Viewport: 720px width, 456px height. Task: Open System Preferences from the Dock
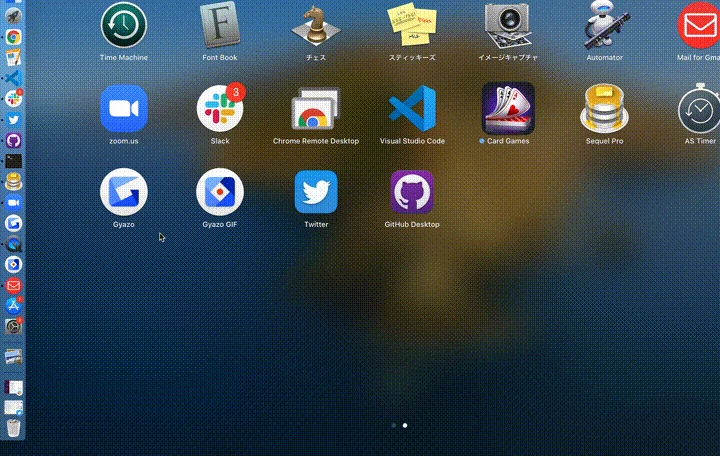(x=13, y=327)
